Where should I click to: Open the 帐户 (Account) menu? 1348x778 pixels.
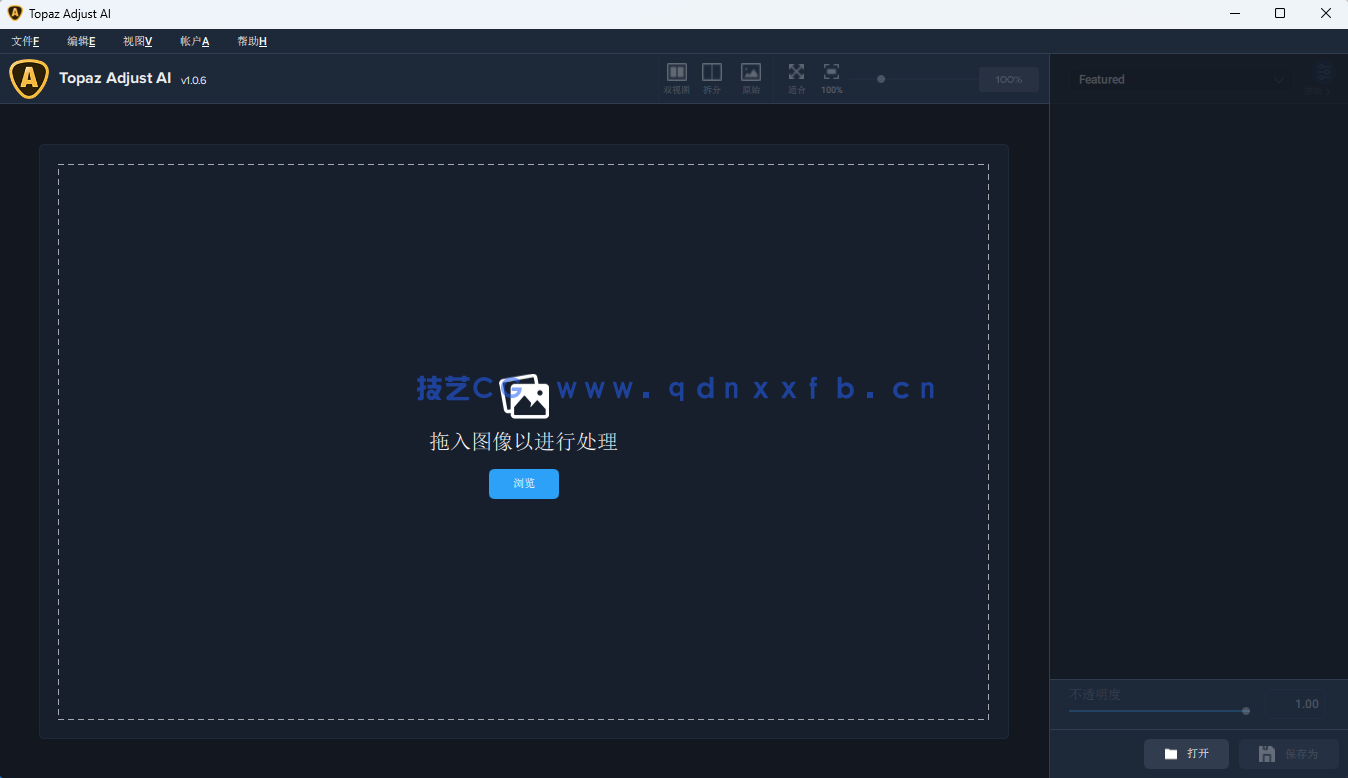(x=194, y=41)
